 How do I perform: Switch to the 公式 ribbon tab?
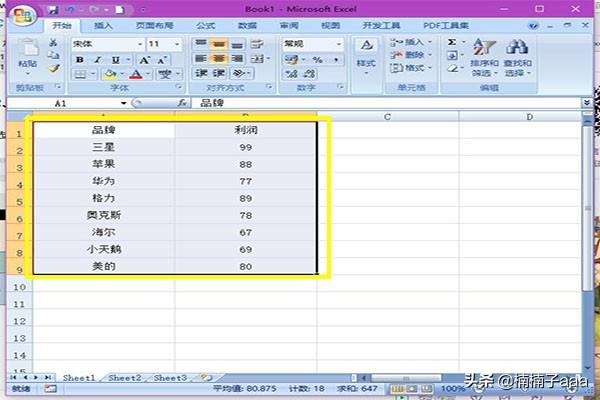[x=206, y=26]
